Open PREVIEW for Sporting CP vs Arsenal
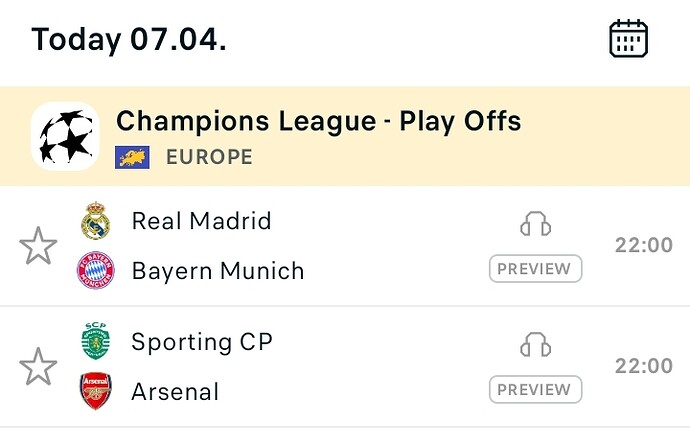 (536, 390)
